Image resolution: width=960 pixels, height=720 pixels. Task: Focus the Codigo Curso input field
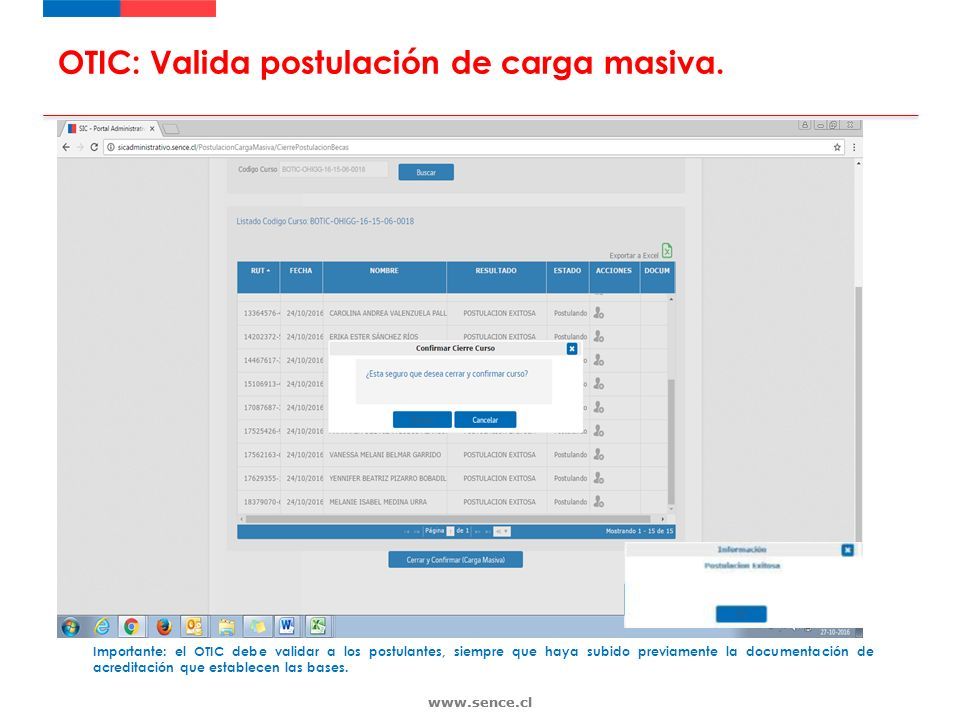[x=334, y=170]
